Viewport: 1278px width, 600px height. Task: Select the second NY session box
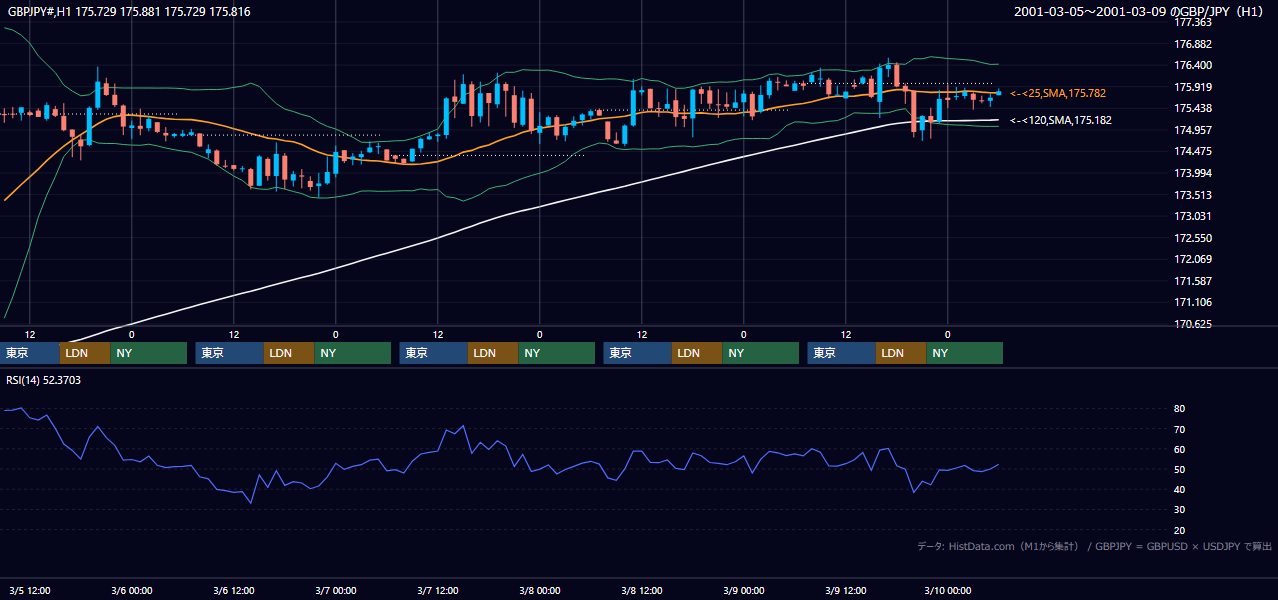[353, 353]
